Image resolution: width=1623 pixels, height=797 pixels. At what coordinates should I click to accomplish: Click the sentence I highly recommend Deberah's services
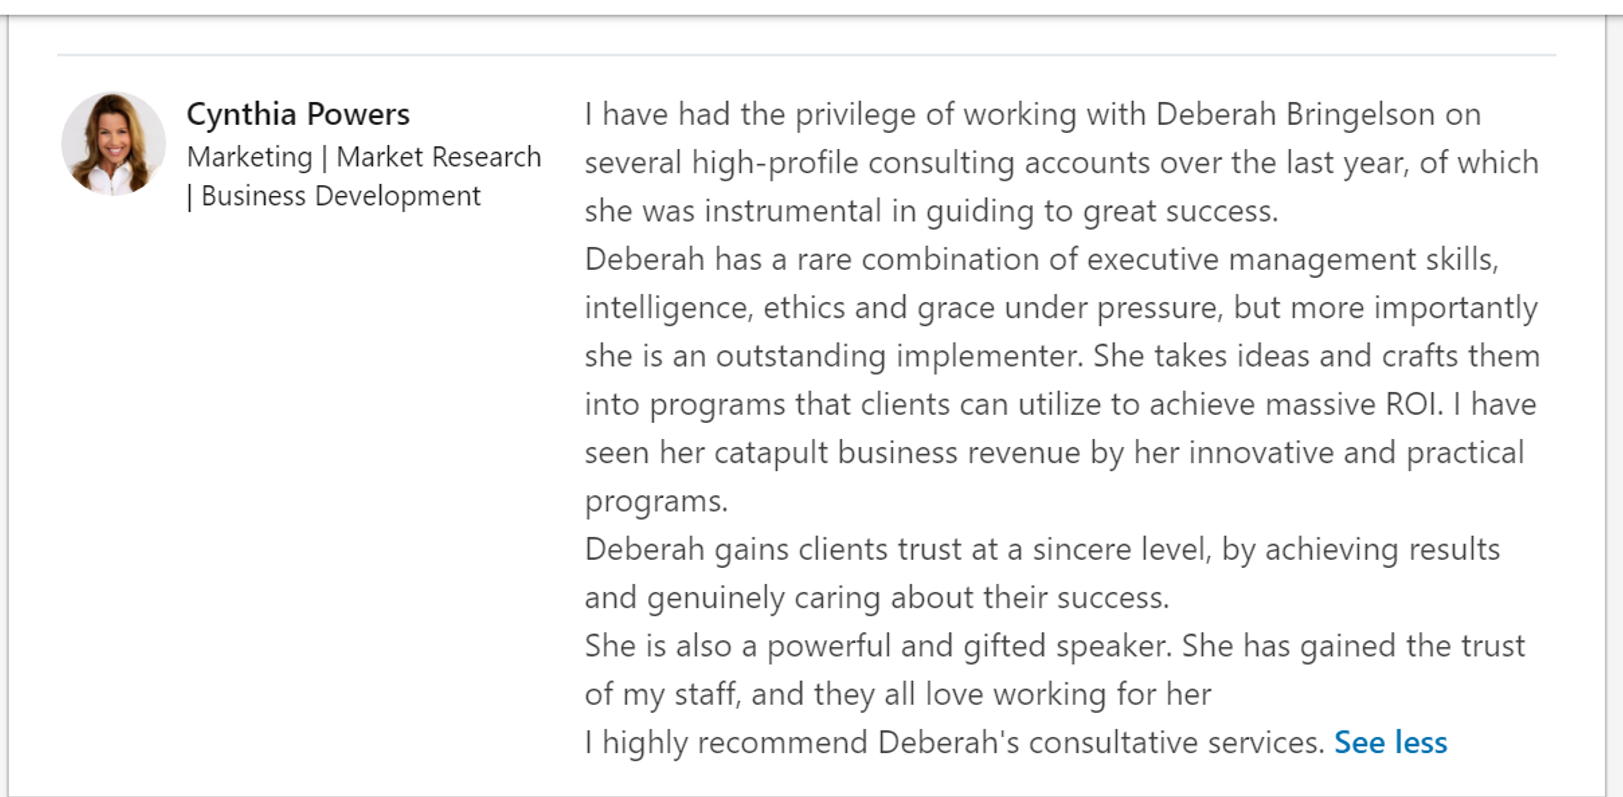(954, 742)
